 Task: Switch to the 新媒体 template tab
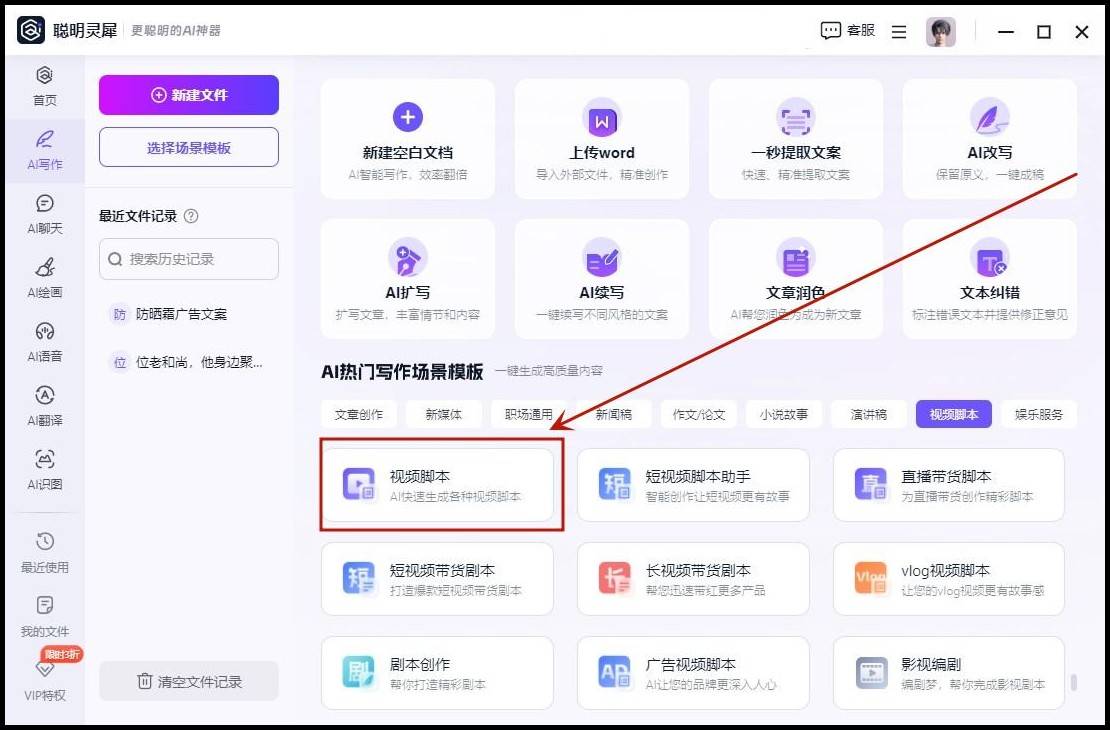[x=443, y=414]
